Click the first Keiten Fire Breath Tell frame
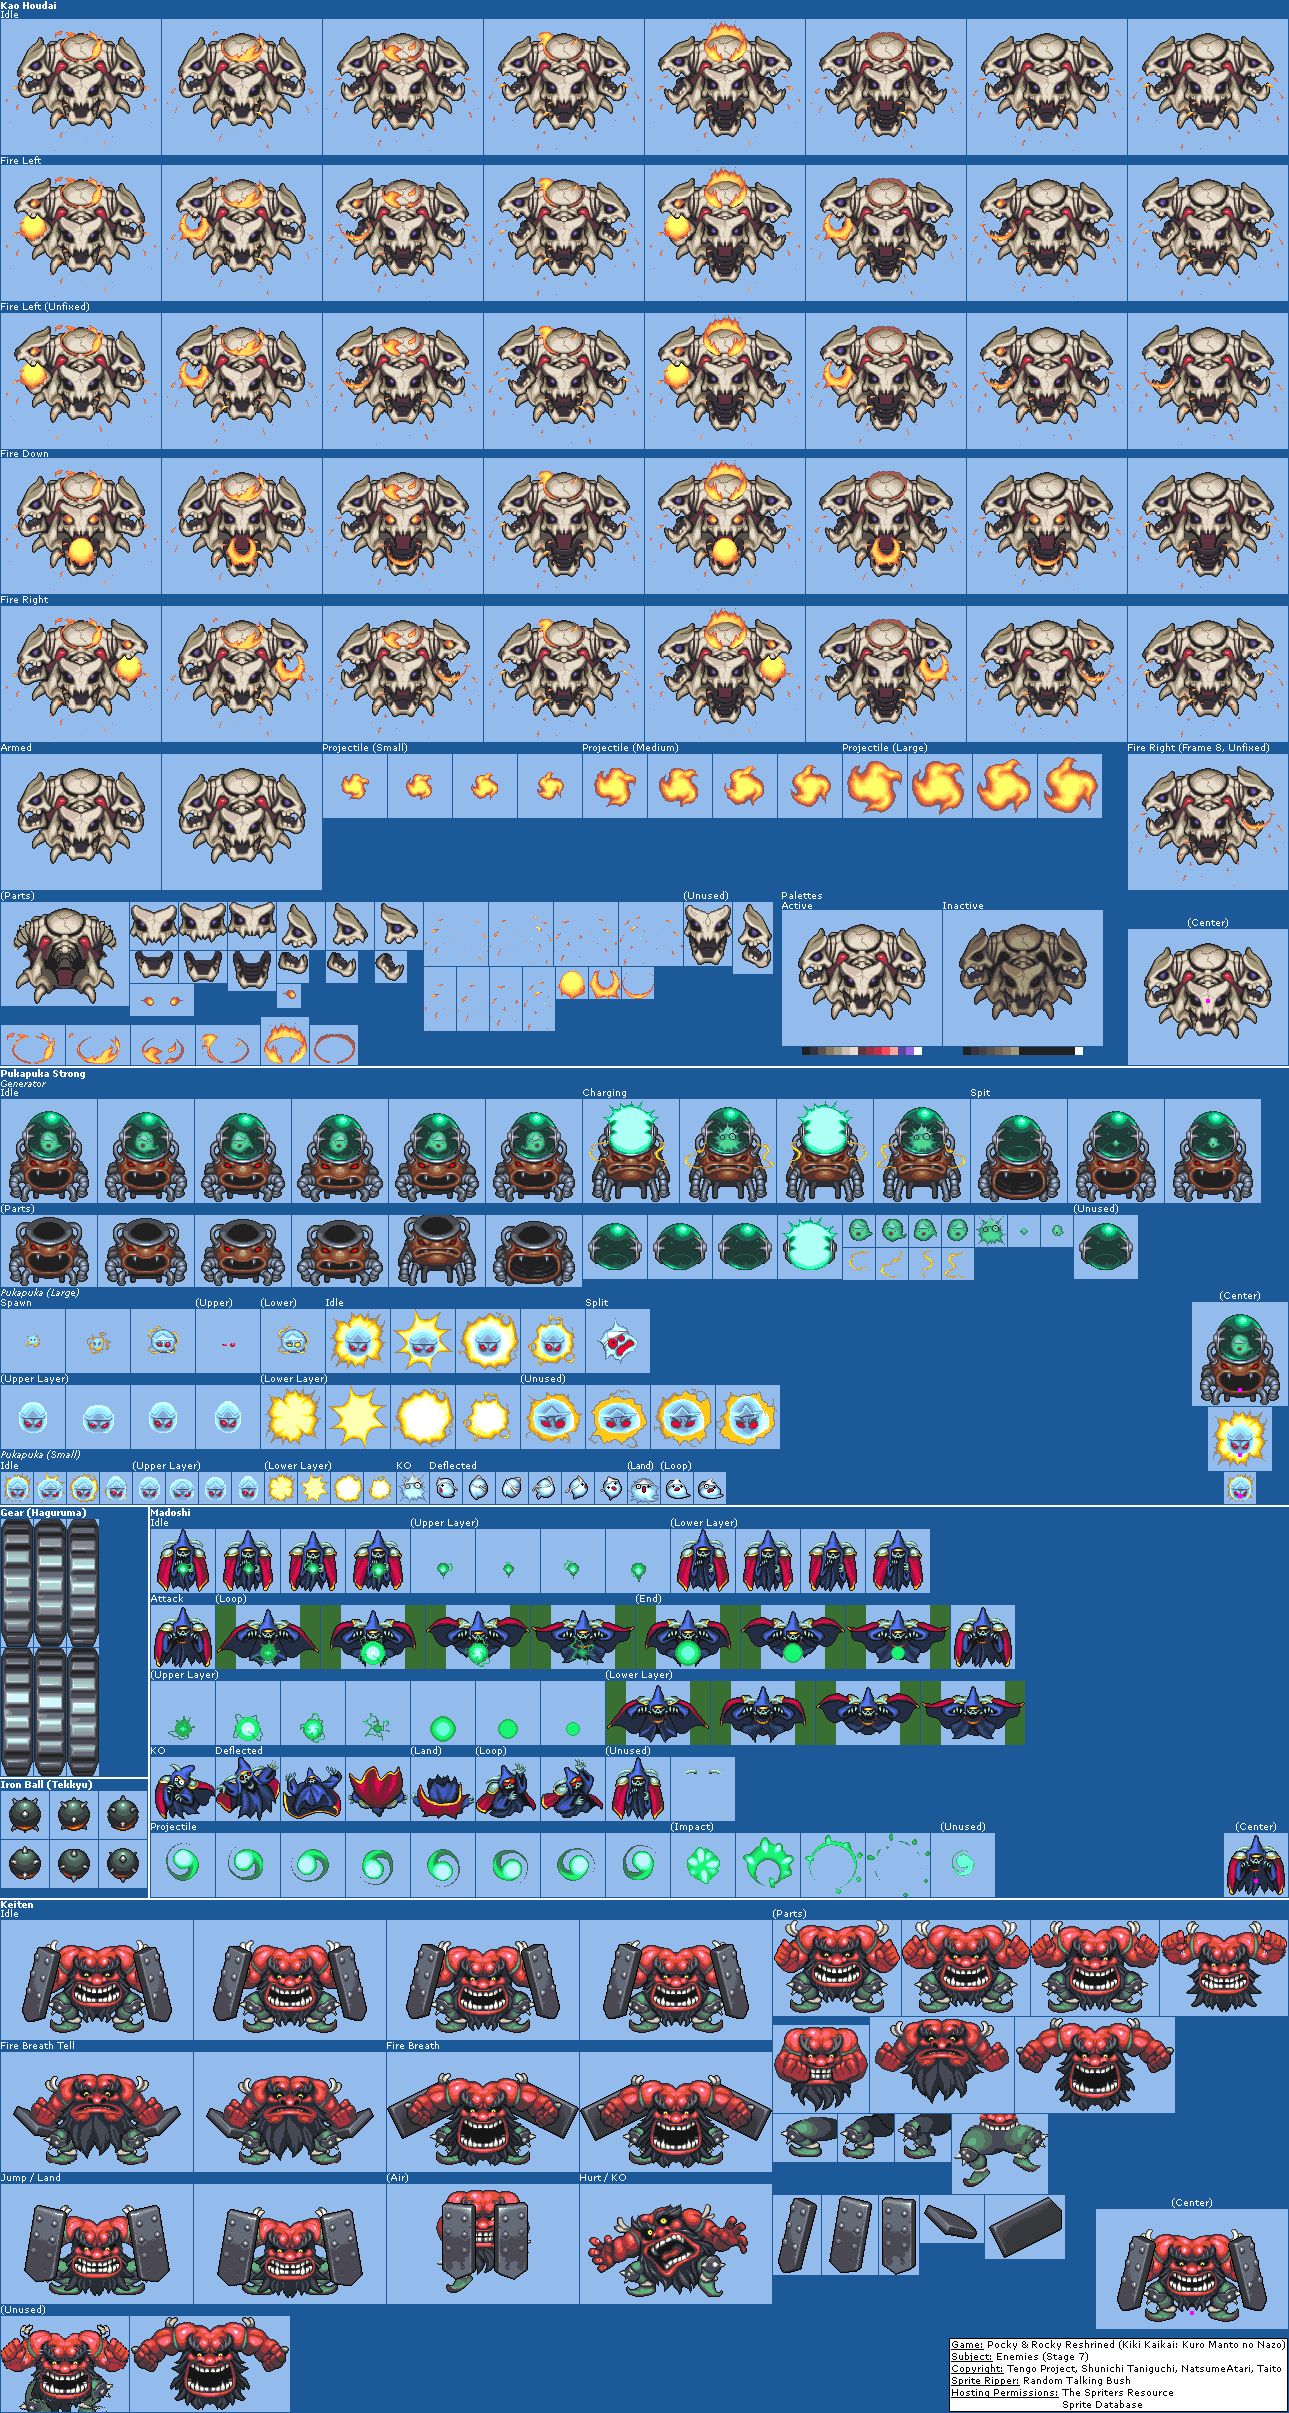 (x=96, y=2111)
